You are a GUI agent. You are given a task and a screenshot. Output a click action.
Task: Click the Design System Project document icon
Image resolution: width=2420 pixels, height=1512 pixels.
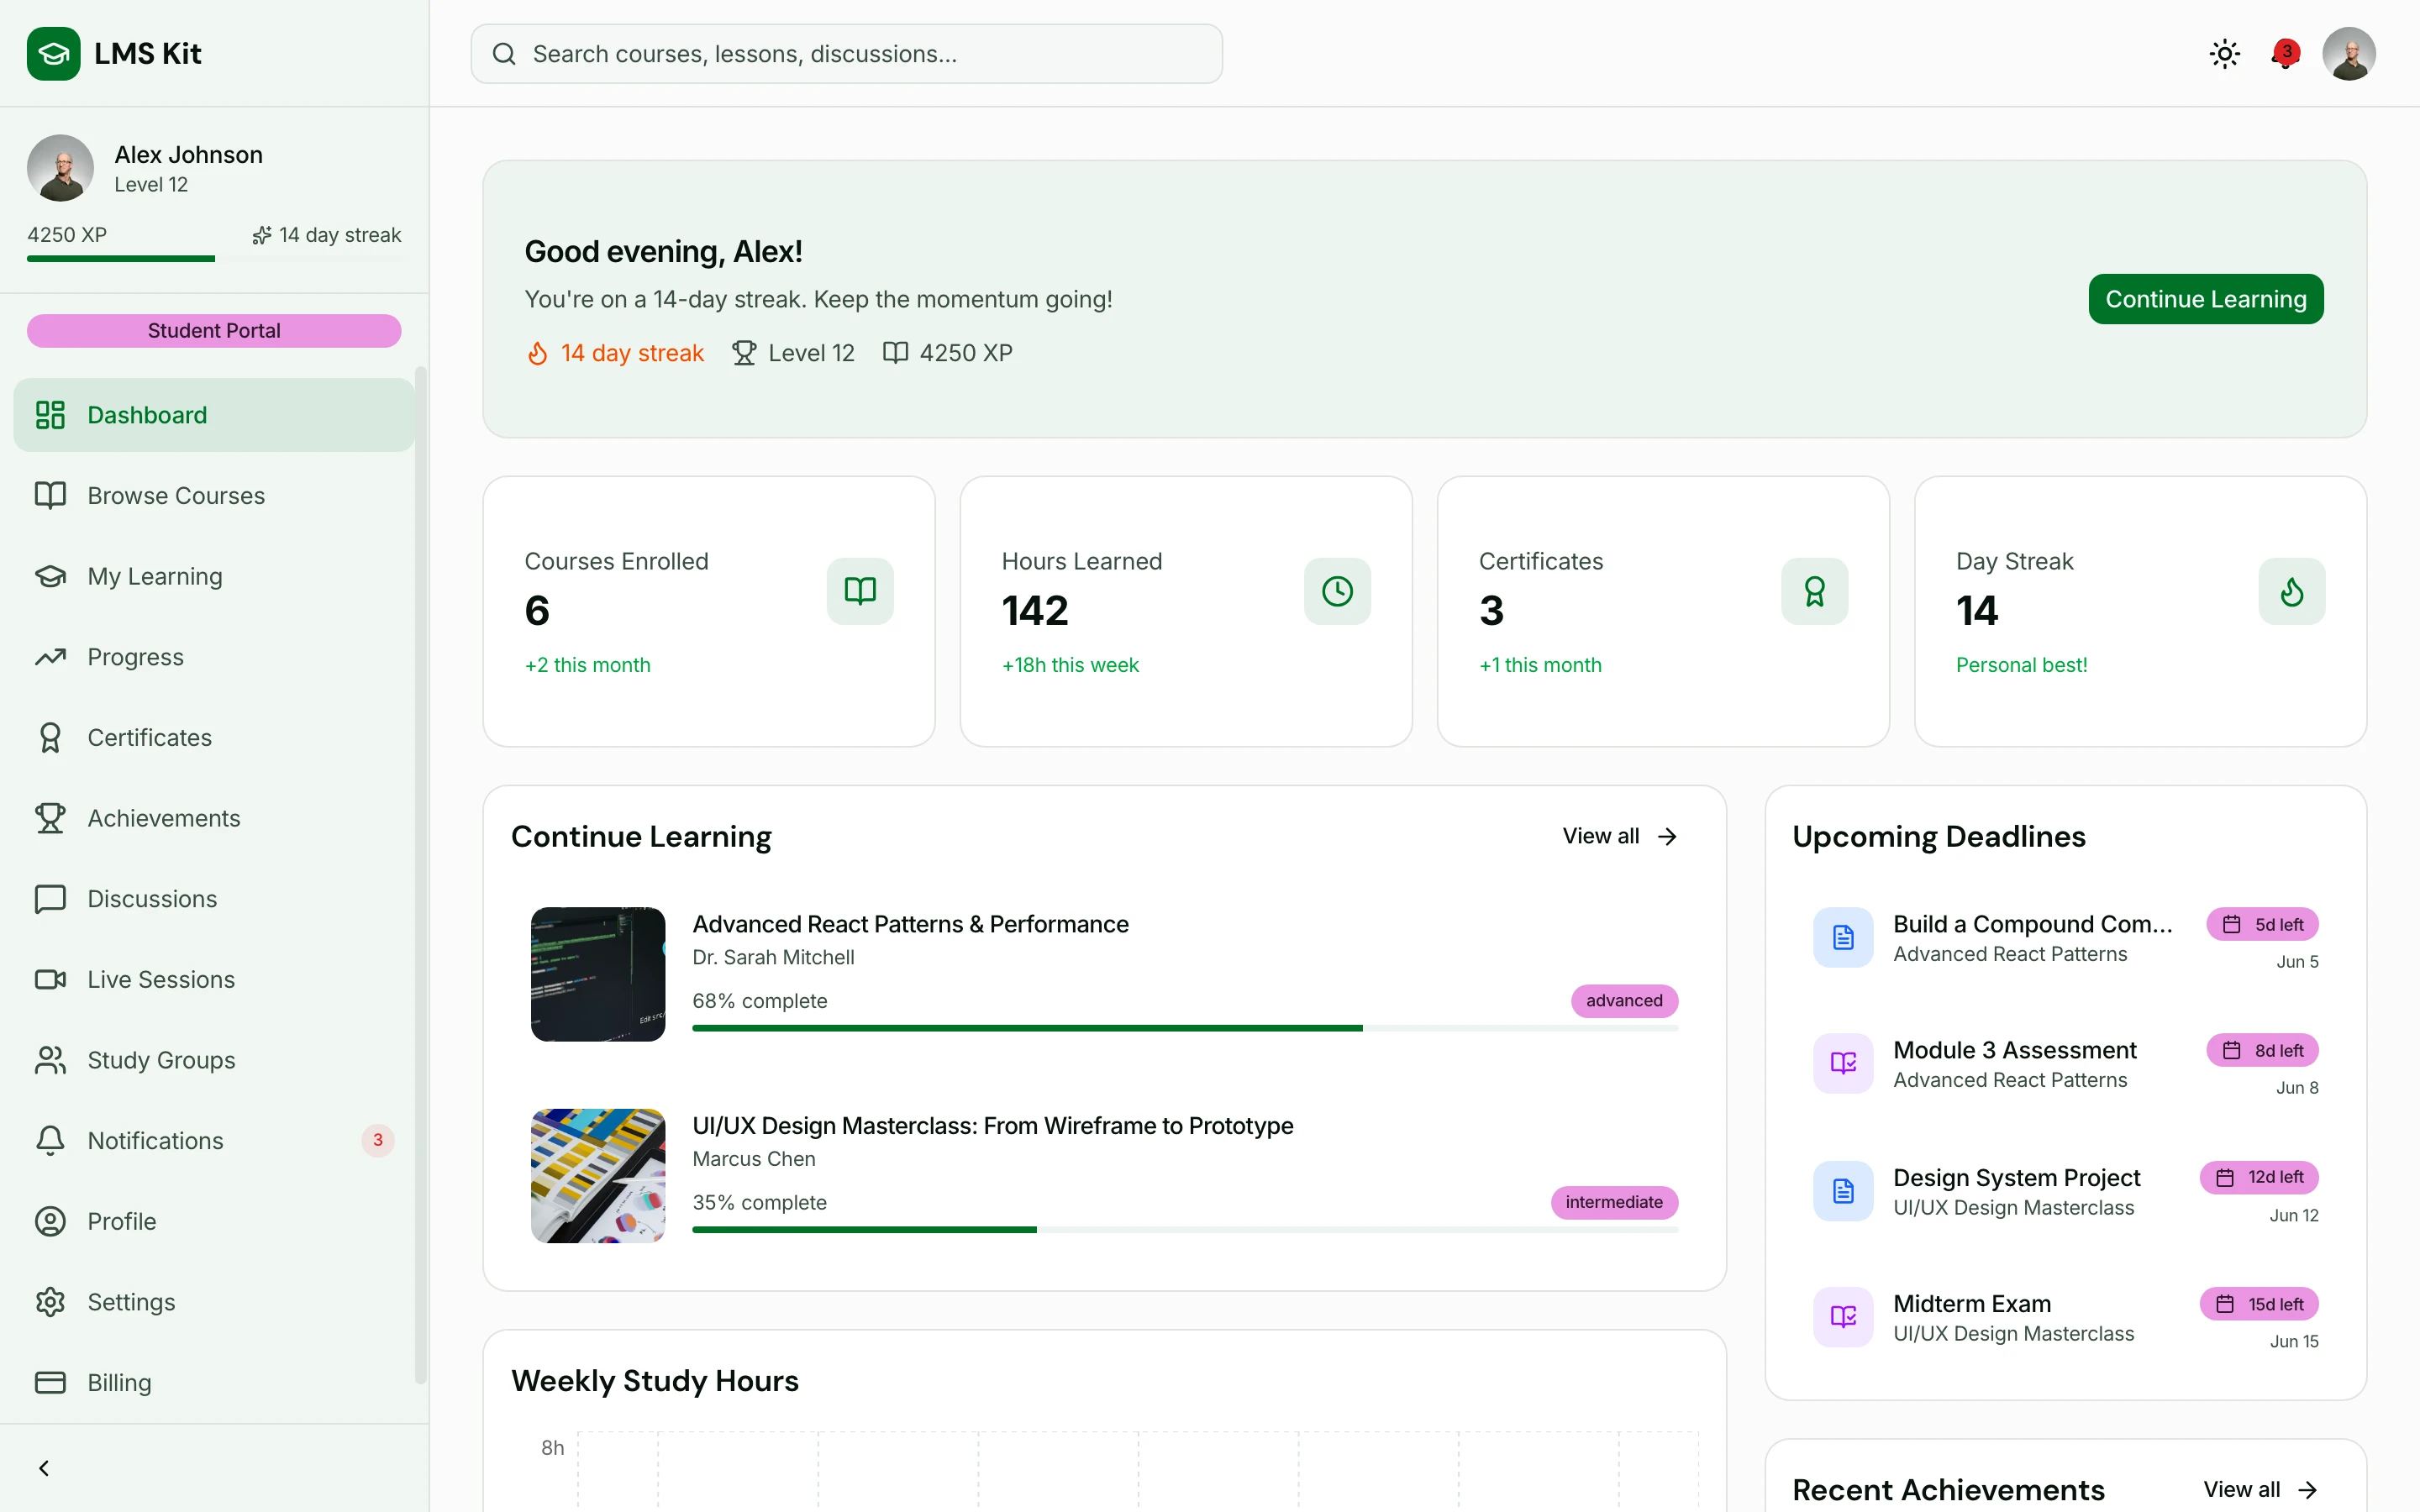(1843, 1191)
